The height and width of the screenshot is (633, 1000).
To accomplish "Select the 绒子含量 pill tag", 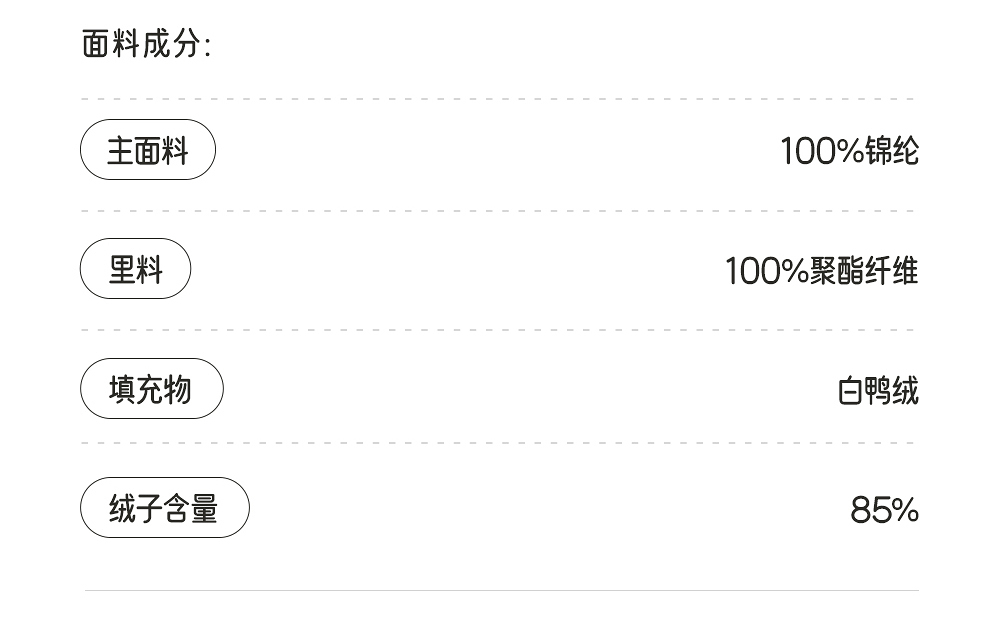I will pyautogui.click(x=164, y=508).
